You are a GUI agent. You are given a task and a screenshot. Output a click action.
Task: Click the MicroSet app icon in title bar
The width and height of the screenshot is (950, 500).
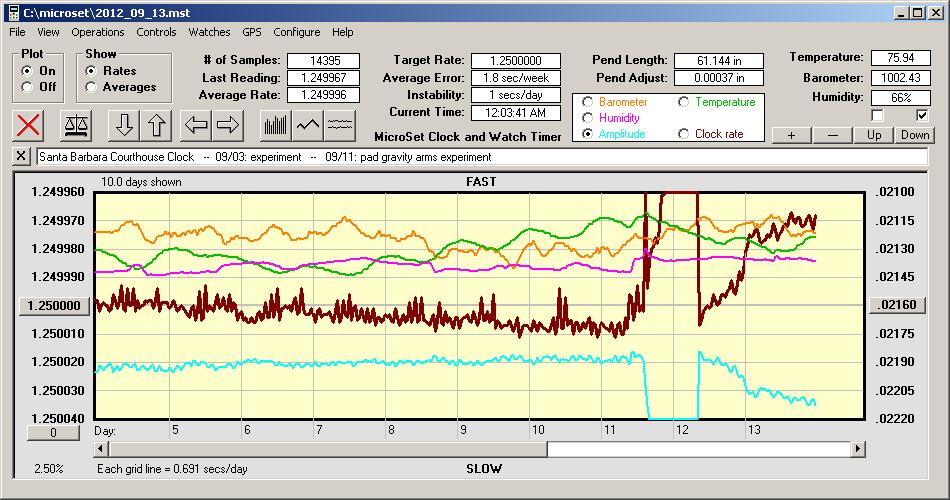coord(13,13)
